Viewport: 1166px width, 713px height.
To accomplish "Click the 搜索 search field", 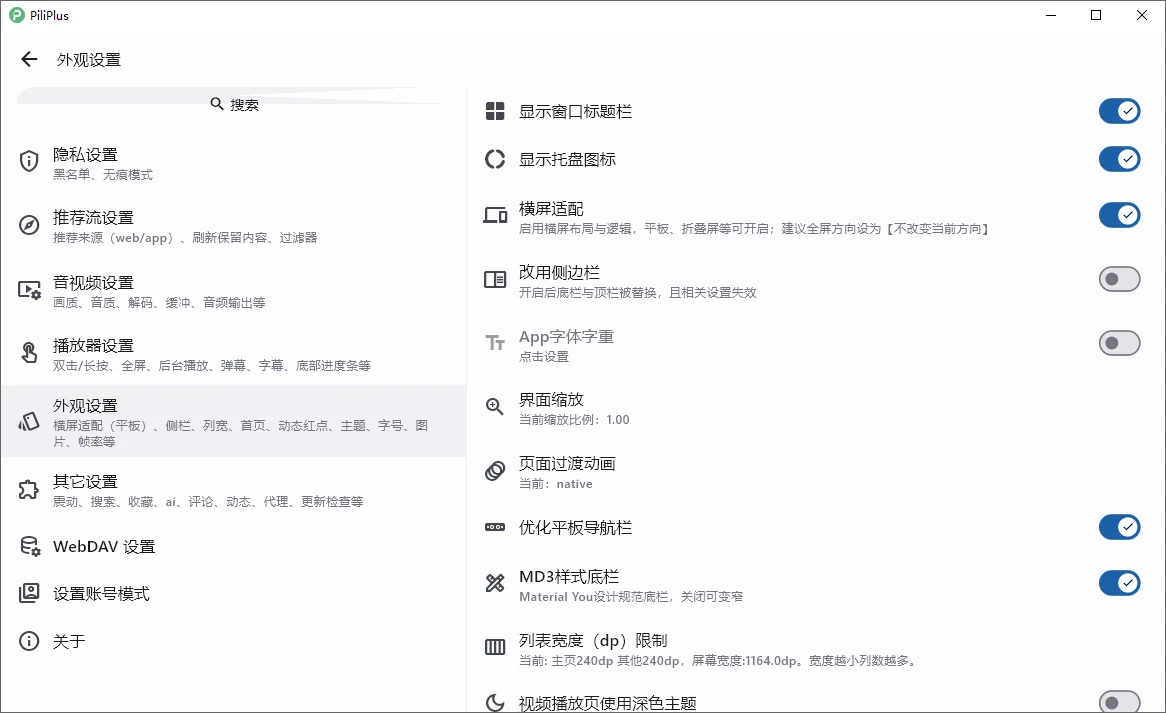I will [x=236, y=104].
